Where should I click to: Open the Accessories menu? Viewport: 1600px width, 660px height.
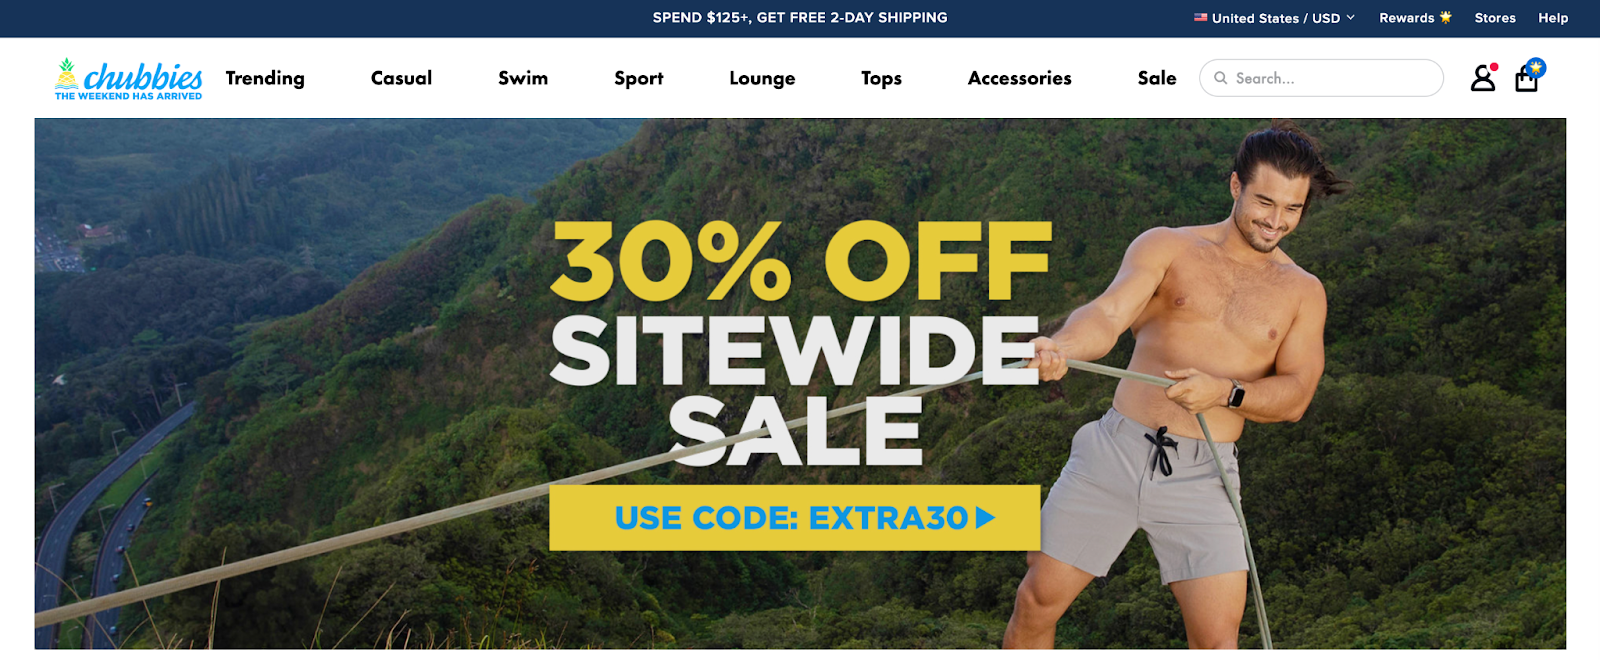tap(1019, 78)
